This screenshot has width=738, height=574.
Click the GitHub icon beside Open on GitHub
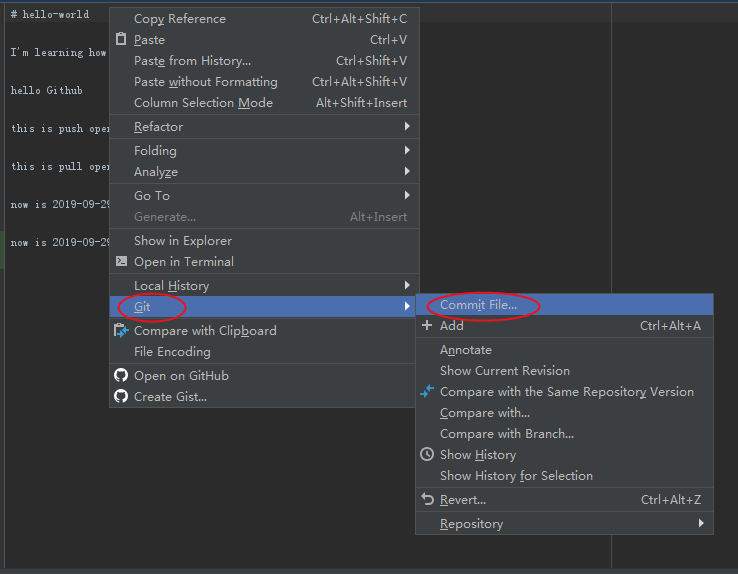click(x=121, y=375)
